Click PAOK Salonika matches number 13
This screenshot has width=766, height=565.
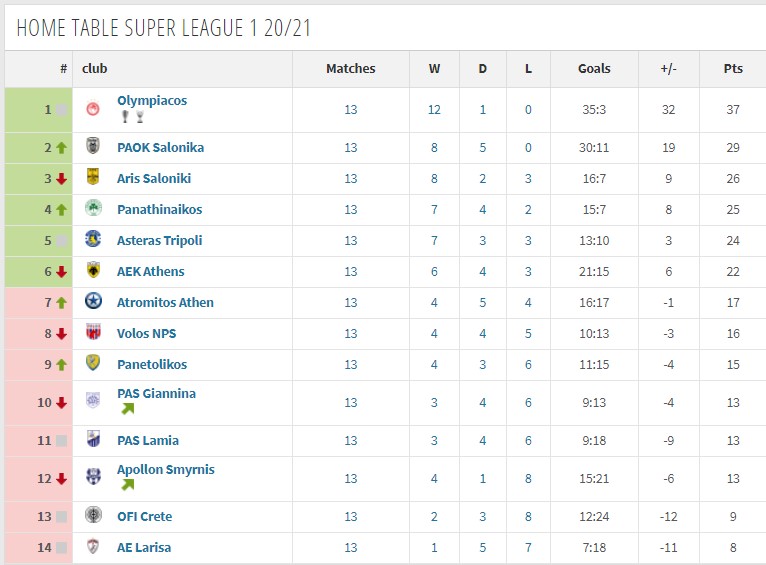[351, 147]
